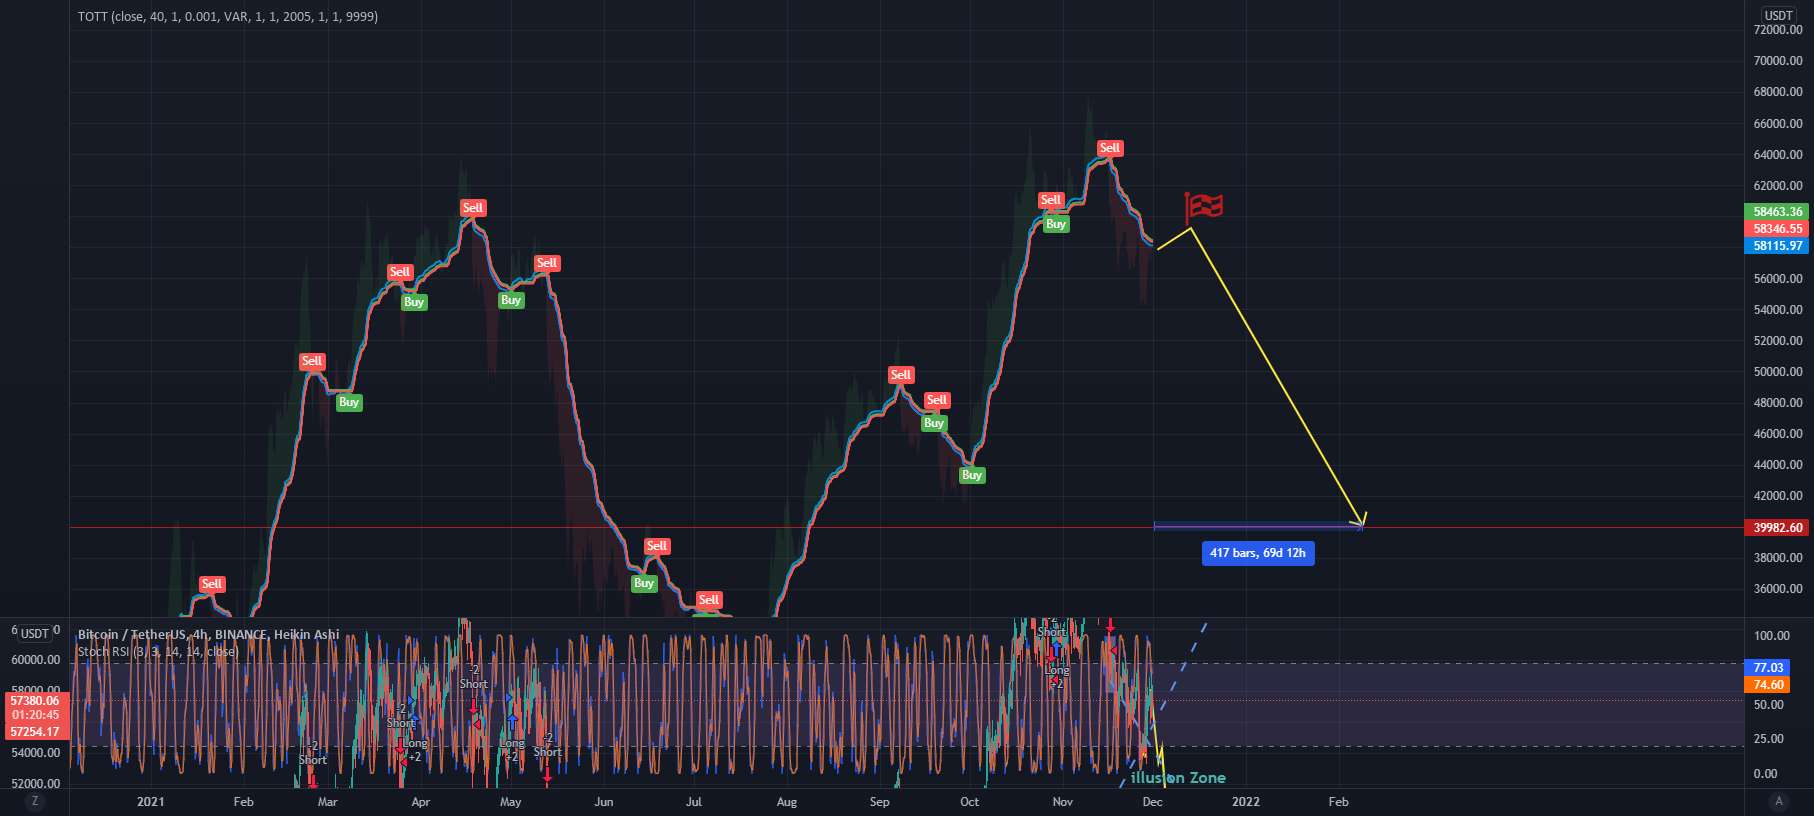This screenshot has width=1814, height=816.
Task: Select Sell label at mid-April peak near 62000
Action: point(473,208)
